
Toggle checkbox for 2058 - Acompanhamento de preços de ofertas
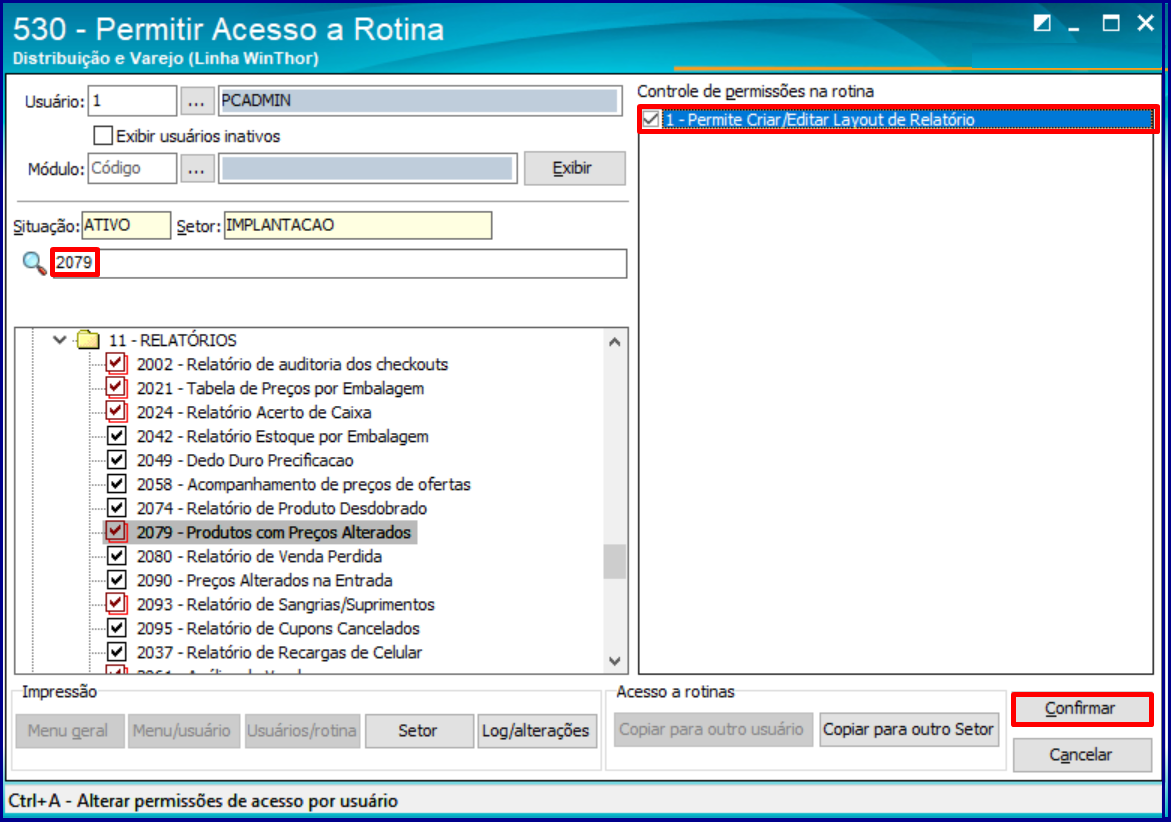coord(116,483)
